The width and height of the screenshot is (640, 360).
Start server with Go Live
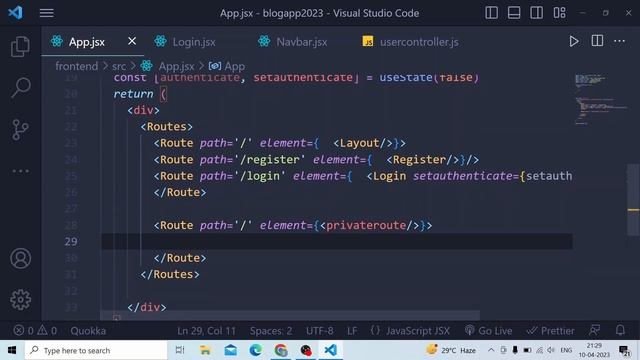coord(489,331)
